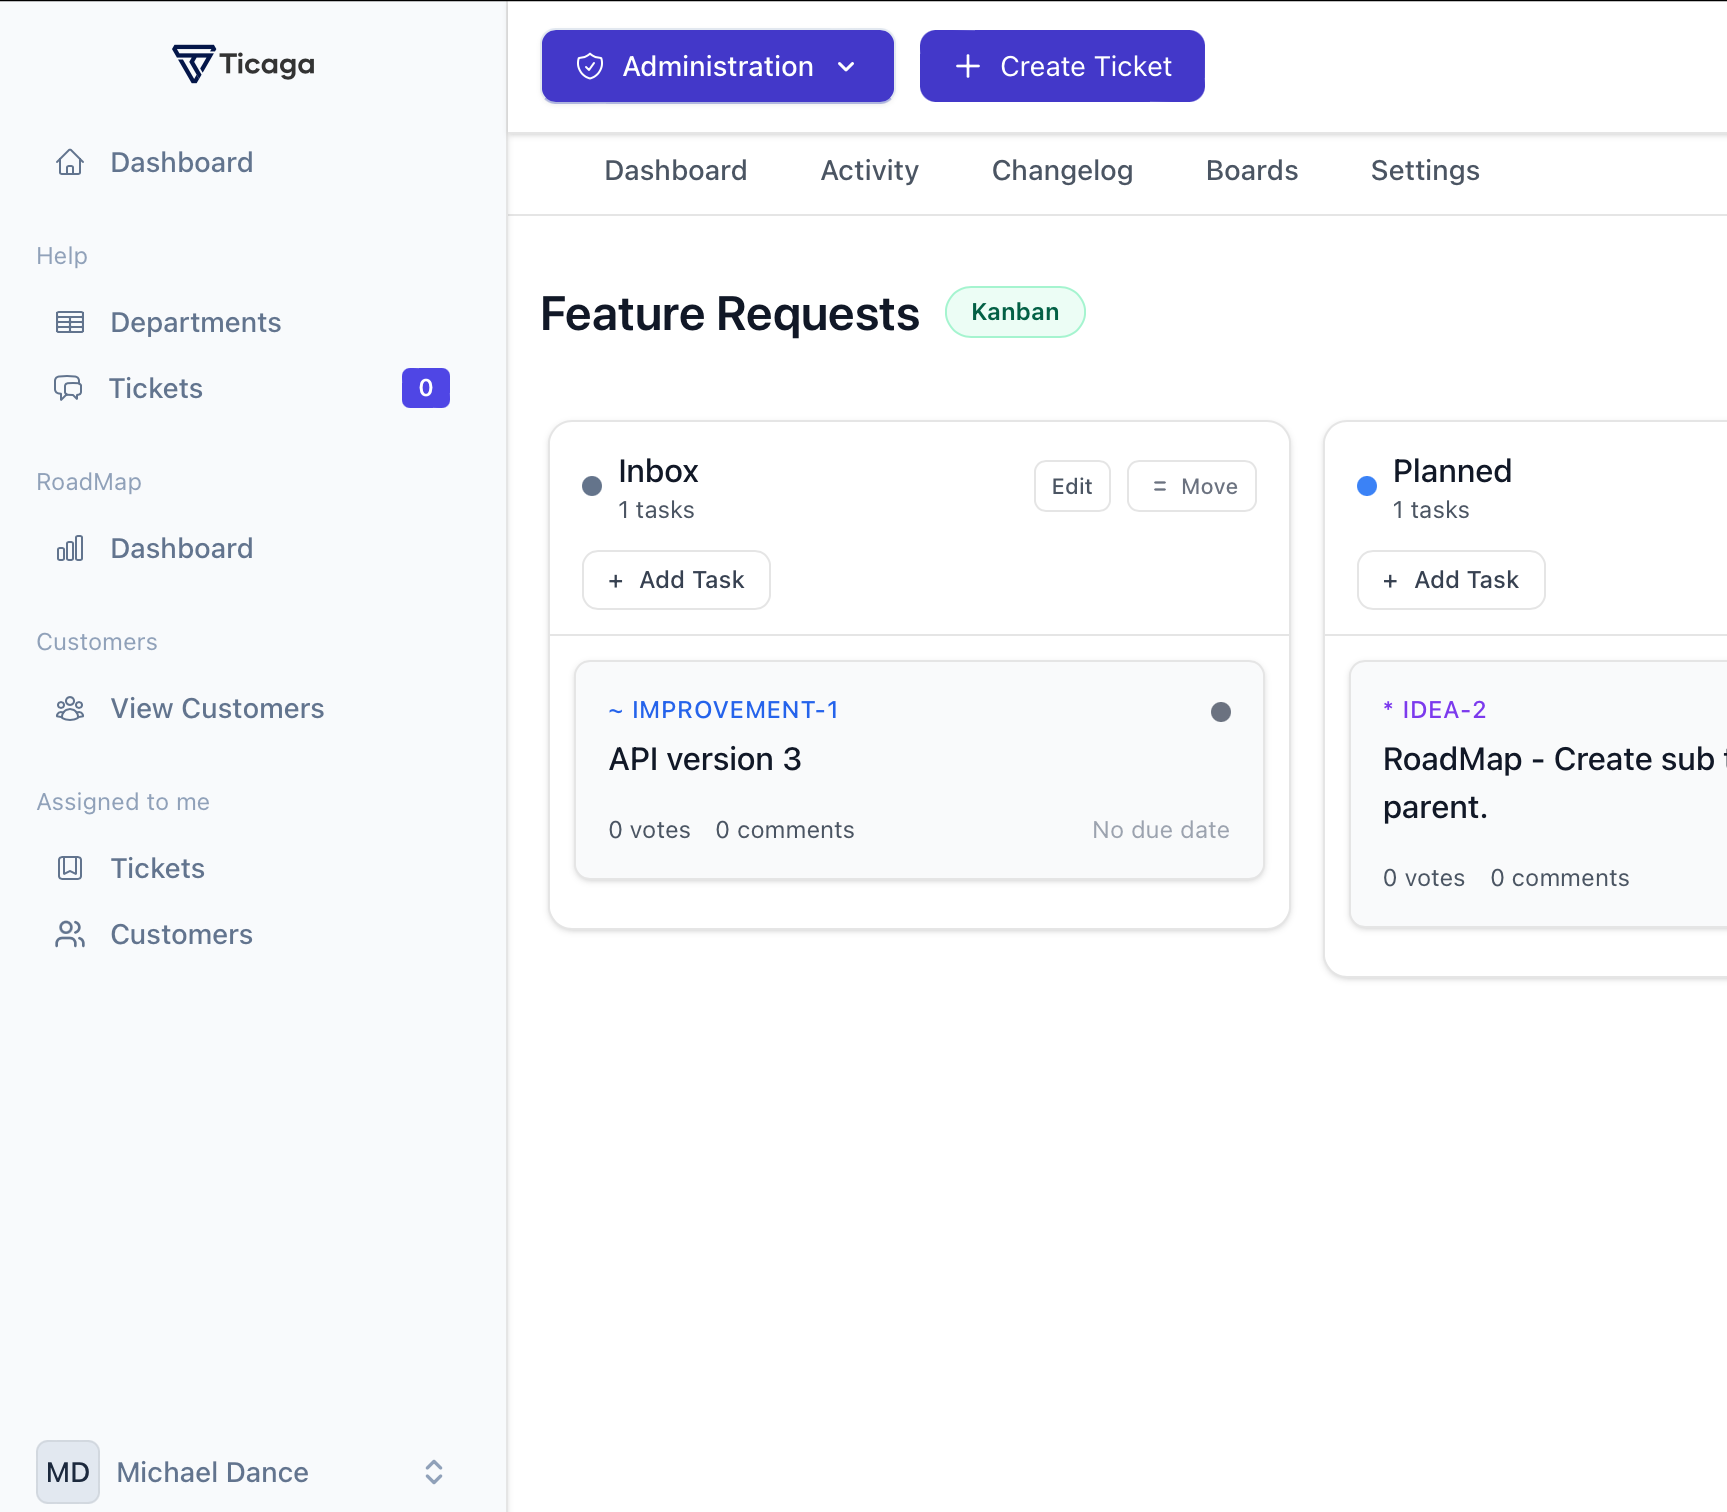The width and height of the screenshot is (1727, 1512).
Task: Go to the Boards tab
Action: point(1251,171)
